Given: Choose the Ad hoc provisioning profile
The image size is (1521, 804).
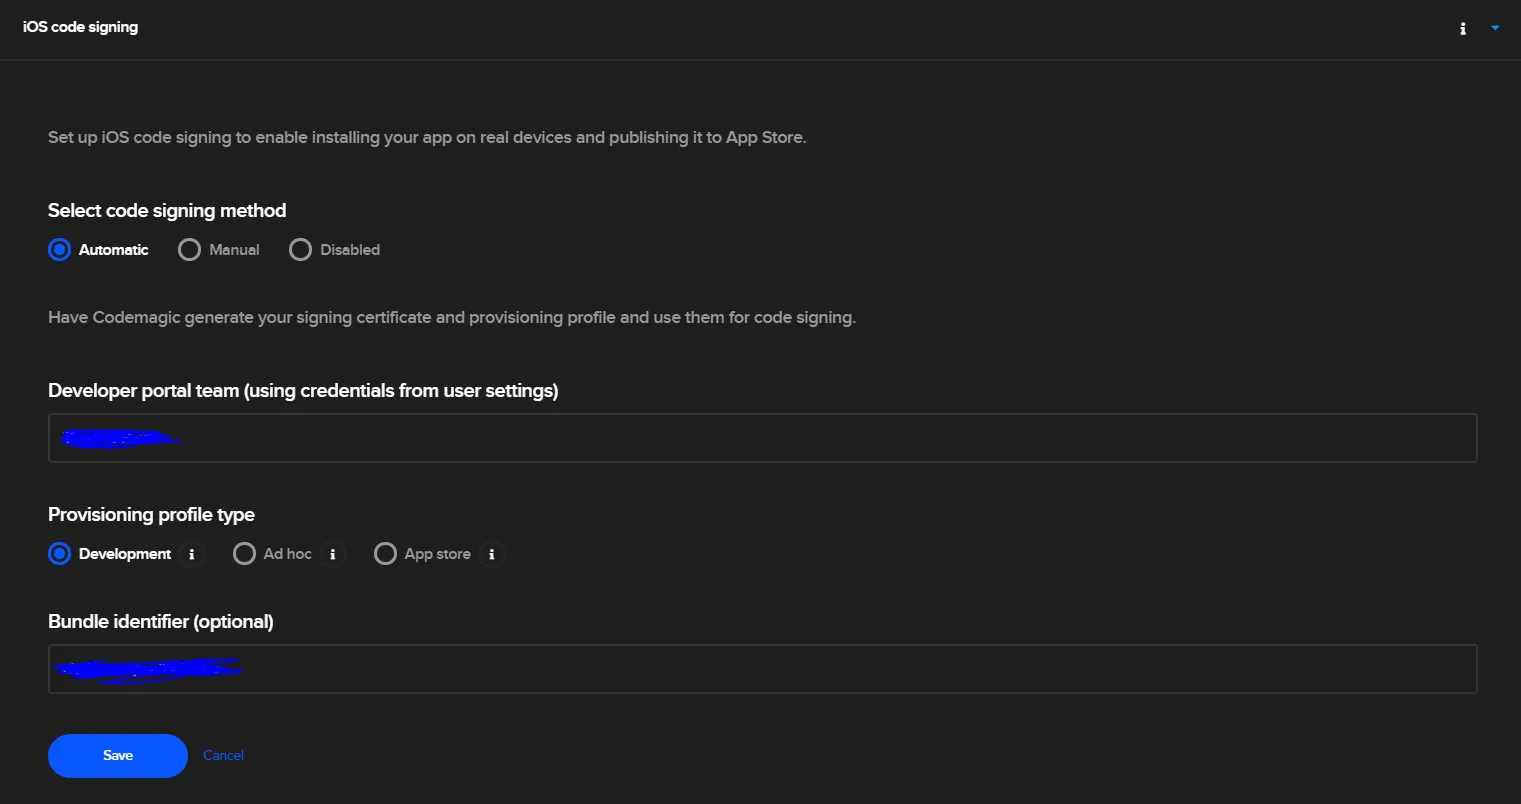Looking at the screenshot, I should 244,554.
